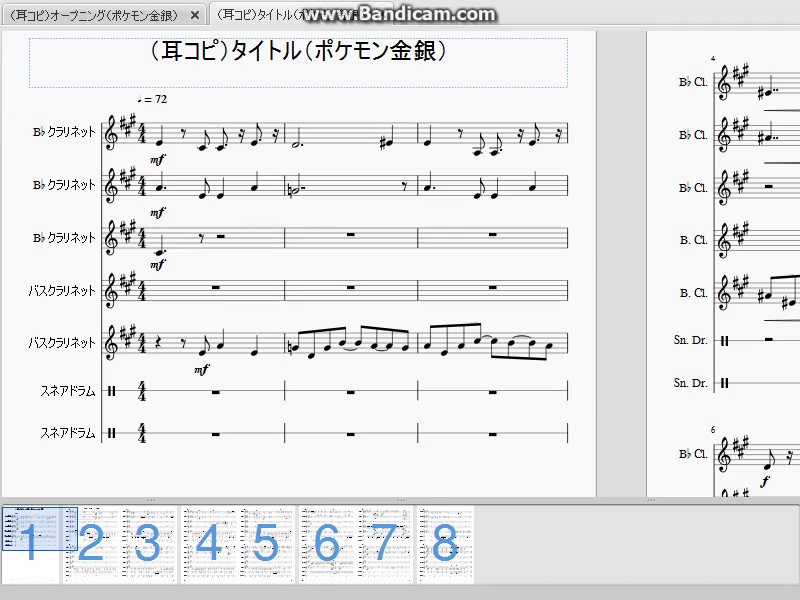This screenshot has width=800, height=600.
Task: Select measure number 6 on page two
Action: point(713,430)
